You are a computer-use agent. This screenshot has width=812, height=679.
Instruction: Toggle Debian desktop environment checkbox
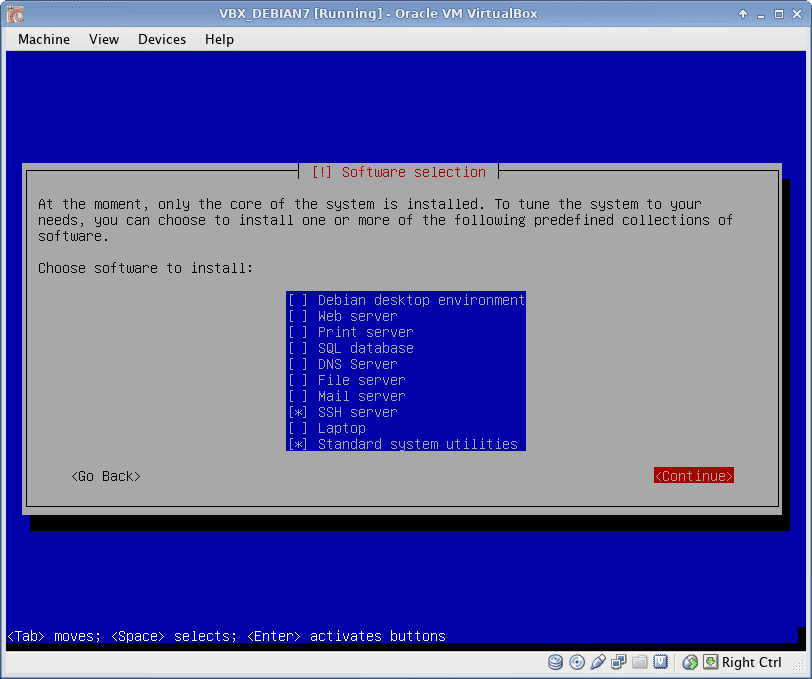(298, 300)
